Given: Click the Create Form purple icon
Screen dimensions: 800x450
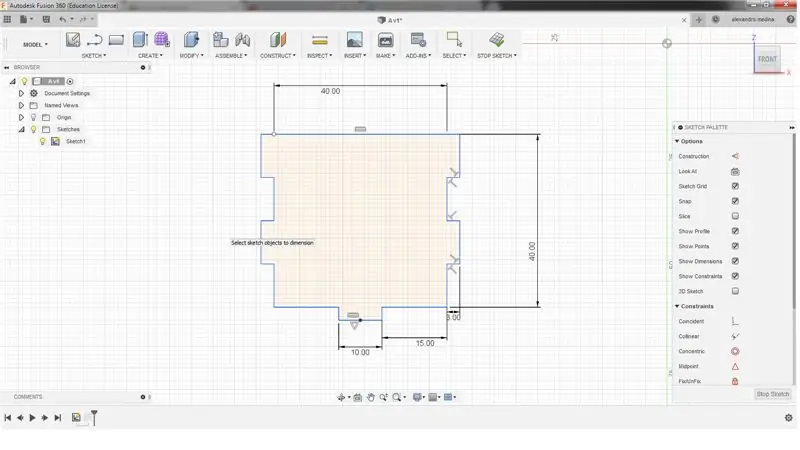Looking at the screenshot, I should 162,40.
